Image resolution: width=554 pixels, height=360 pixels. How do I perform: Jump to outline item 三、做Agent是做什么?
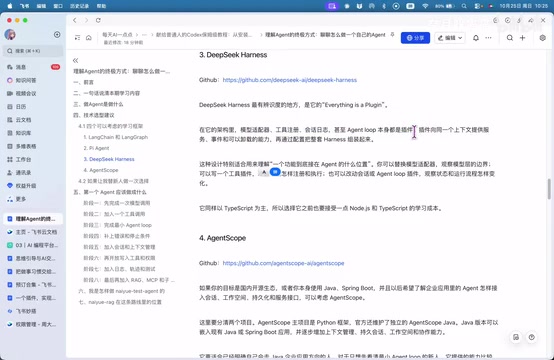98,104
